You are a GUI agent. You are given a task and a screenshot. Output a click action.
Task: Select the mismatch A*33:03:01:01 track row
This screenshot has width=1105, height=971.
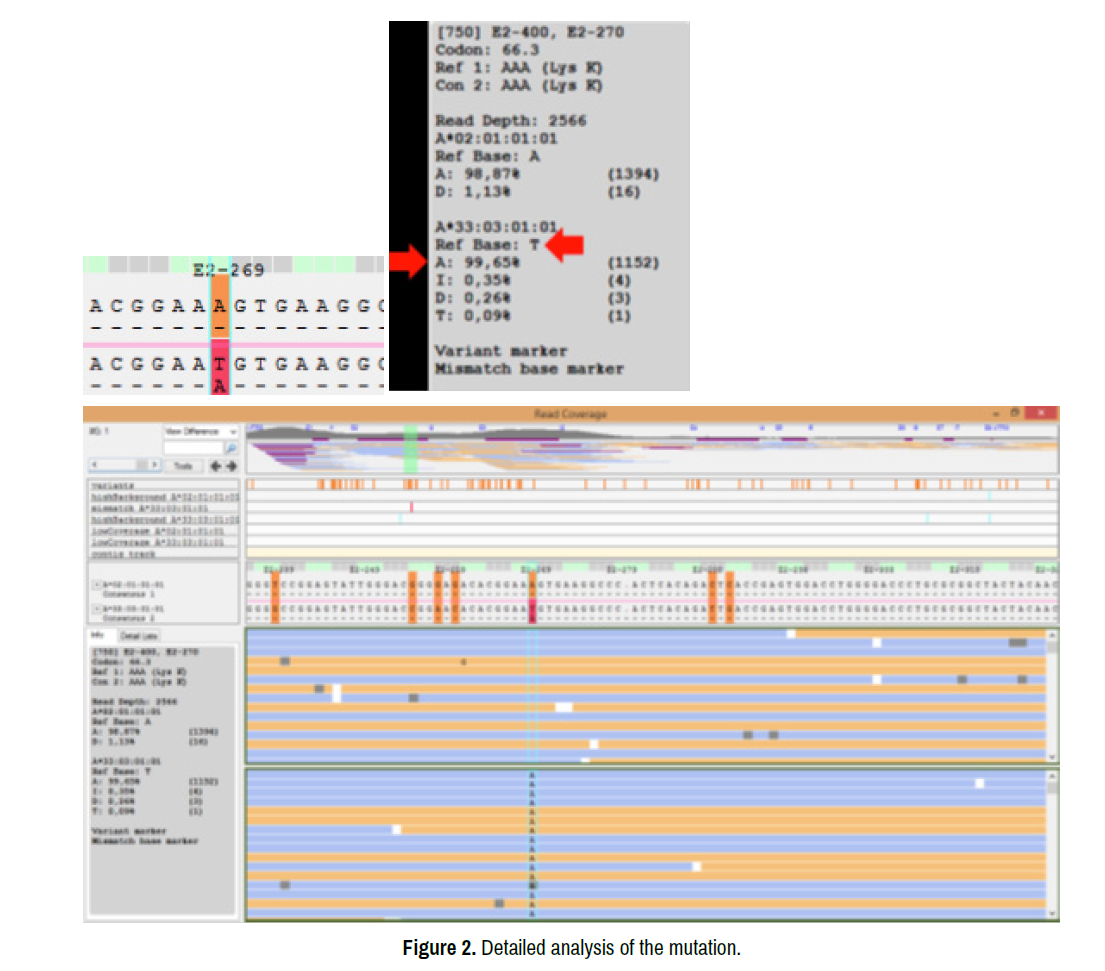tap(165, 508)
